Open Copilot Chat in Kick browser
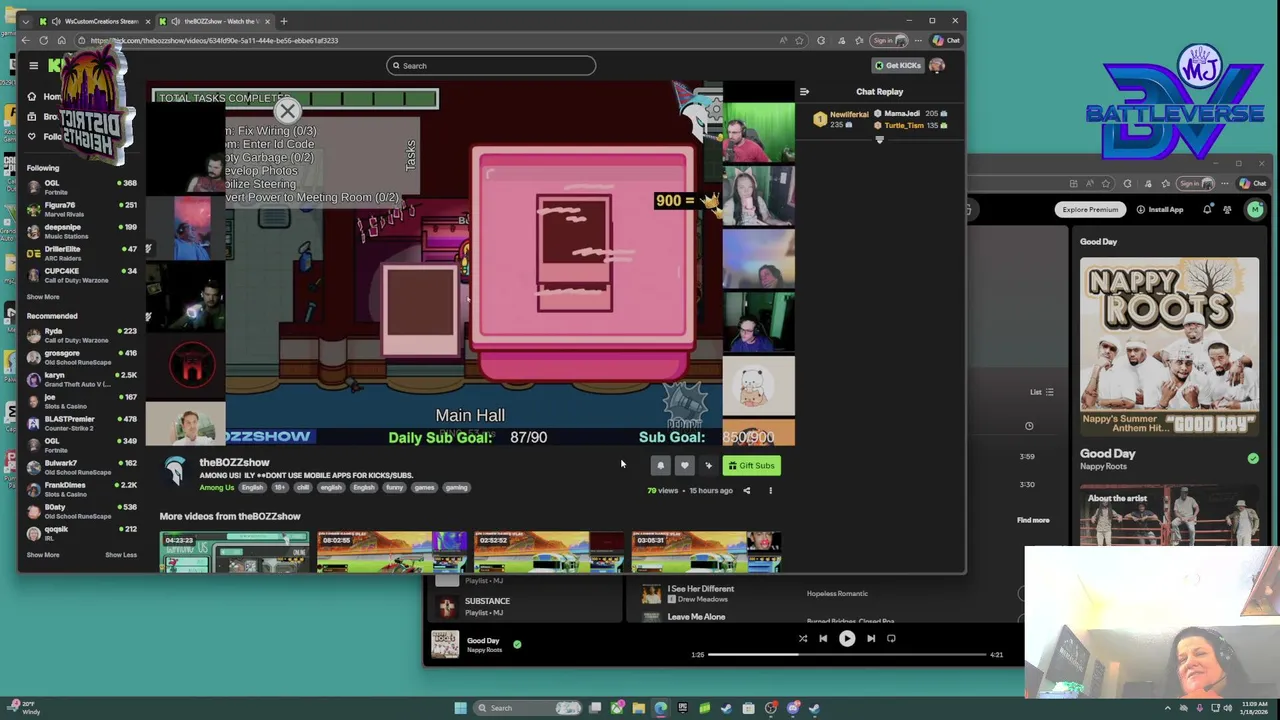Image resolution: width=1280 pixels, height=720 pixels. [x=946, y=41]
